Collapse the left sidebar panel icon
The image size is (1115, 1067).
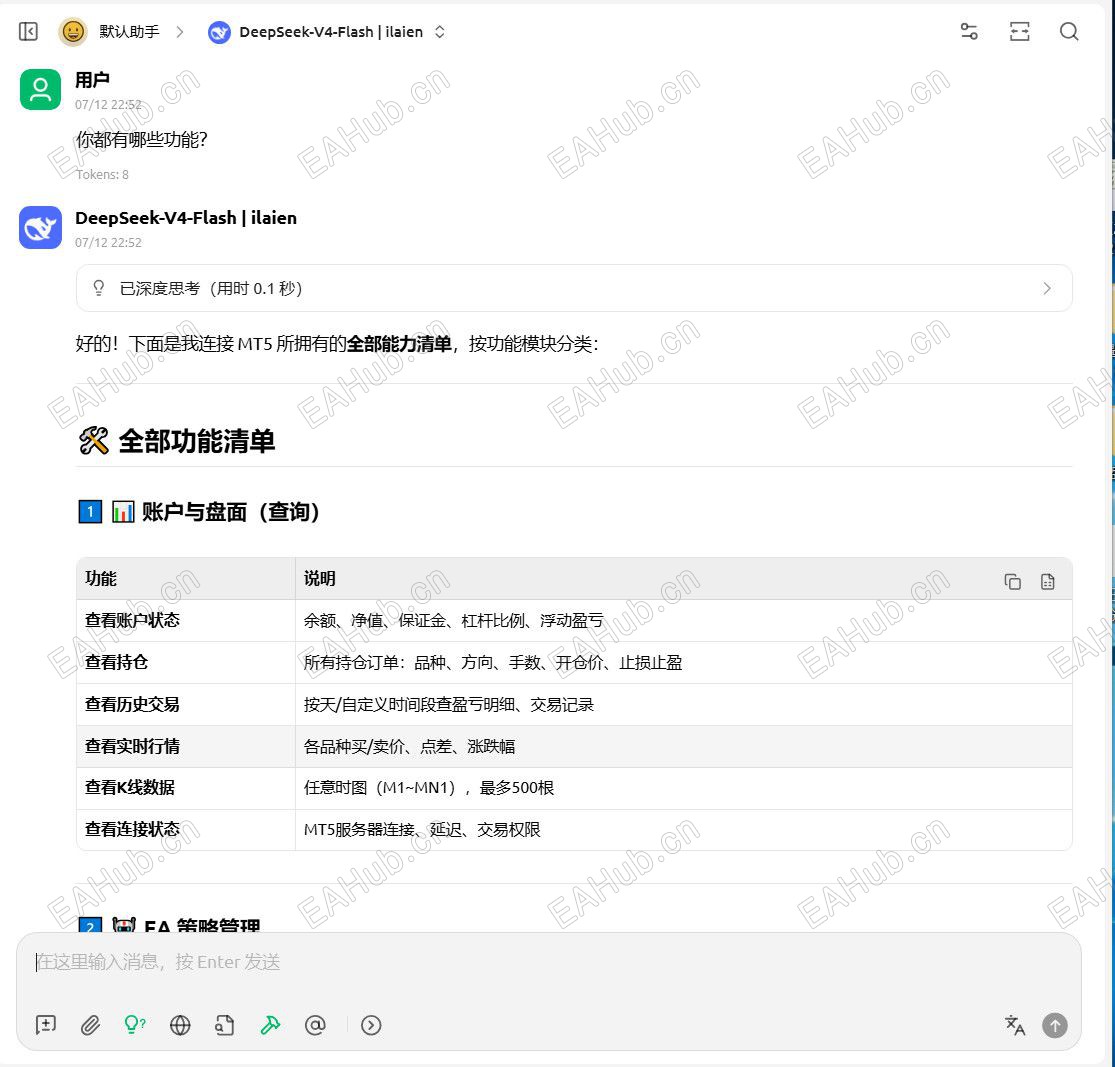point(28,31)
